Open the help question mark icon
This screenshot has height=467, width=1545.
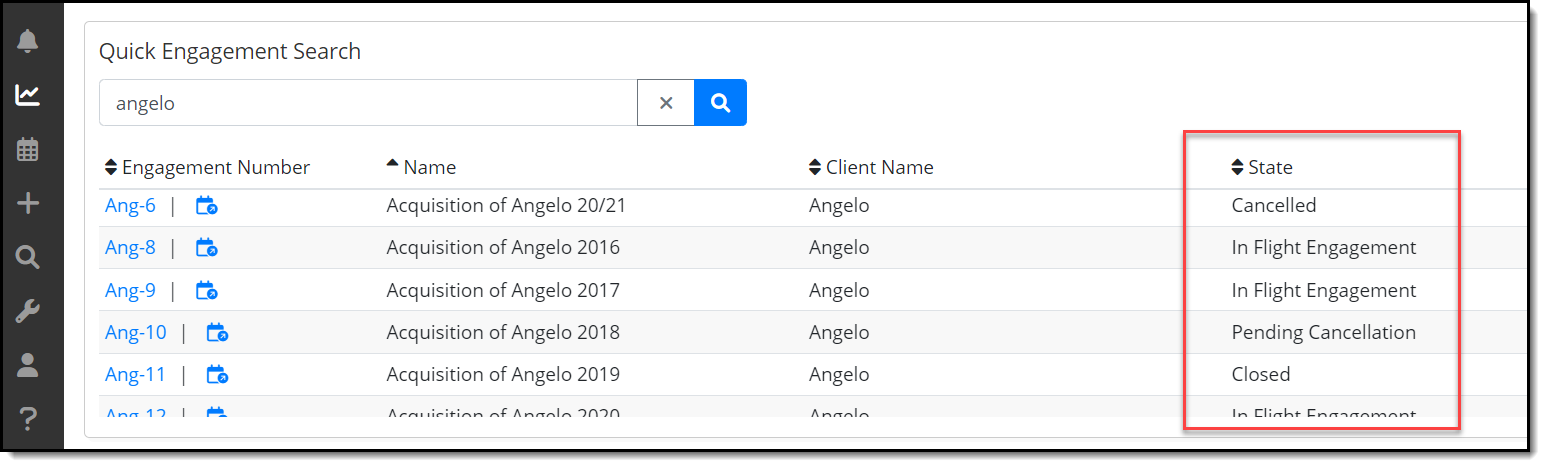(28, 418)
